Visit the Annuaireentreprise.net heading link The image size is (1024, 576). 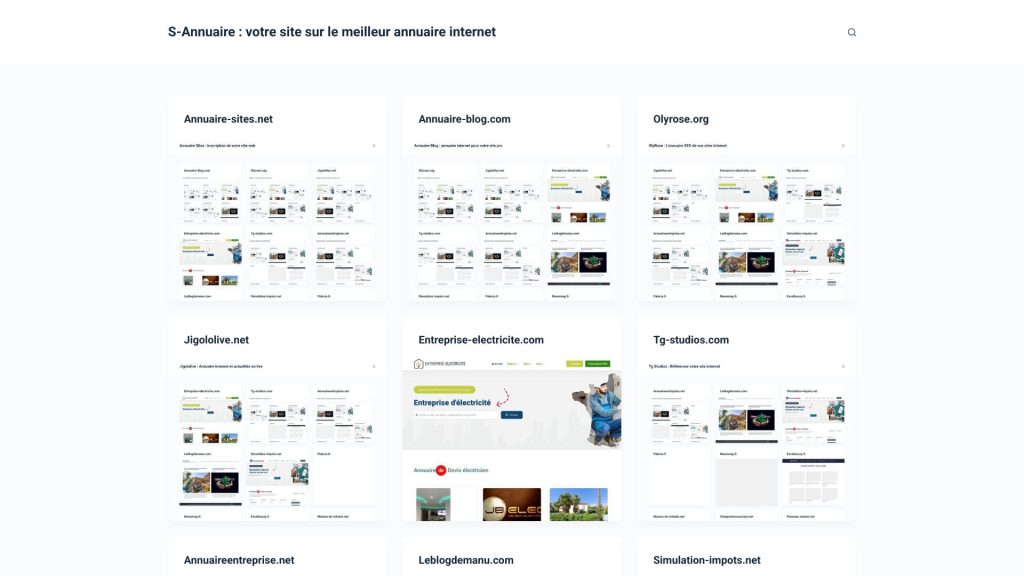[239, 560]
